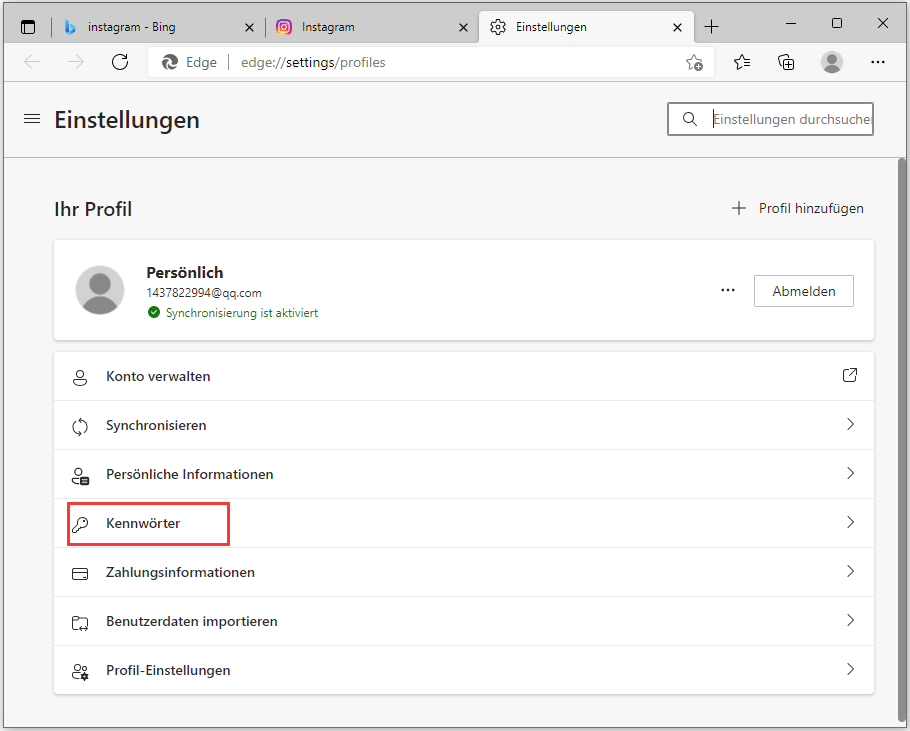Click the browser refresh icon
The width and height of the screenshot is (910, 731).
(120, 62)
